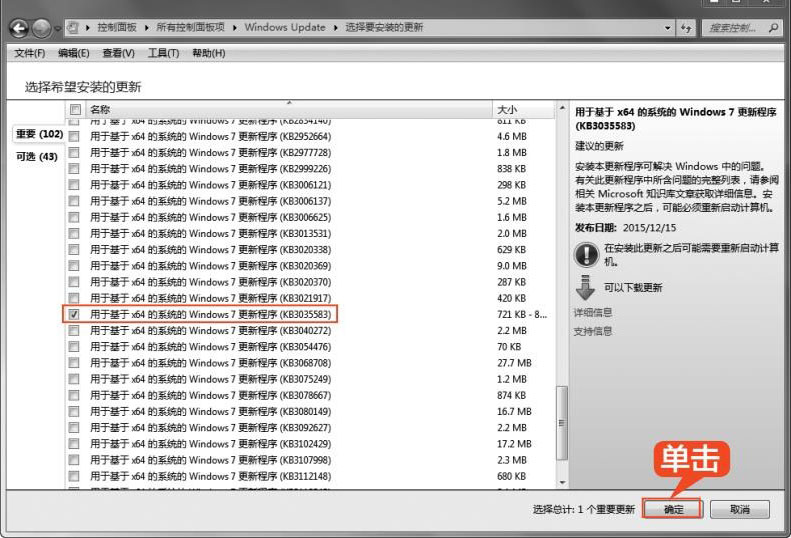791x538 pixels.
Task: Select the update row KB3006137
Action: tap(310, 201)
